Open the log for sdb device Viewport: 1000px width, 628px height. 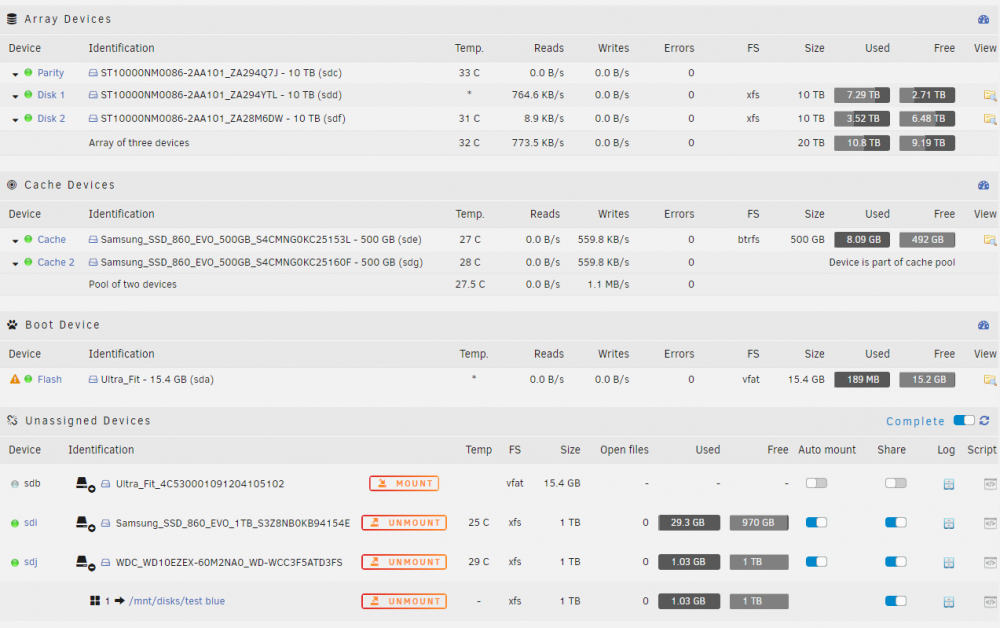tap(948, 484)
